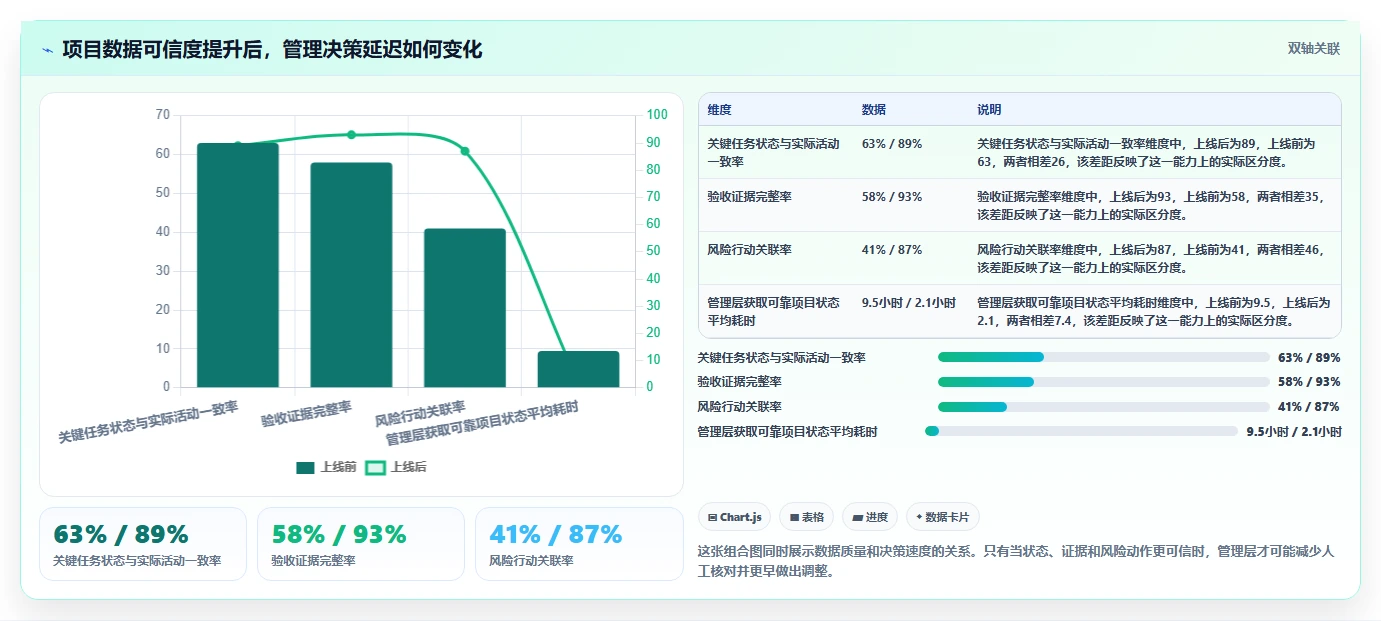Click the progress bar for 关键任务状态与实际活动一致率
1381x621 pixels.
click(x=1104, y=357)
